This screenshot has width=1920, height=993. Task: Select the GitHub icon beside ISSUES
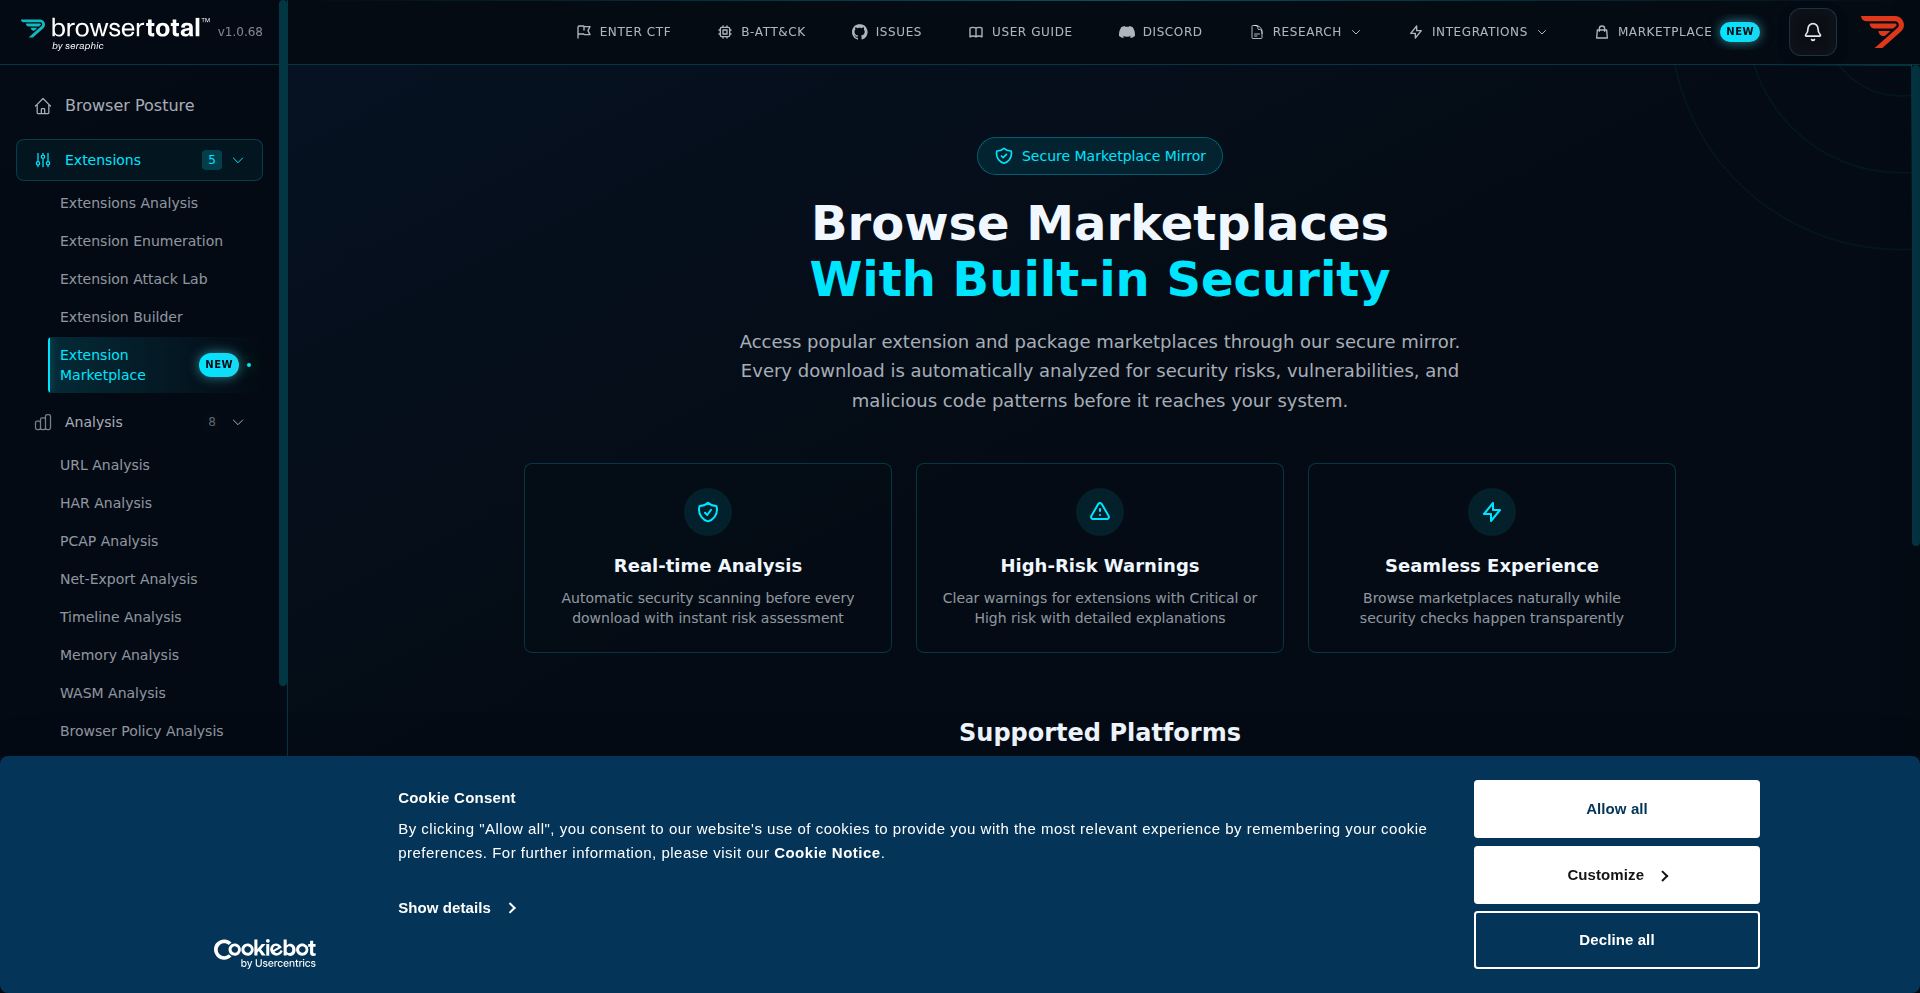click(x=858, y=31)
